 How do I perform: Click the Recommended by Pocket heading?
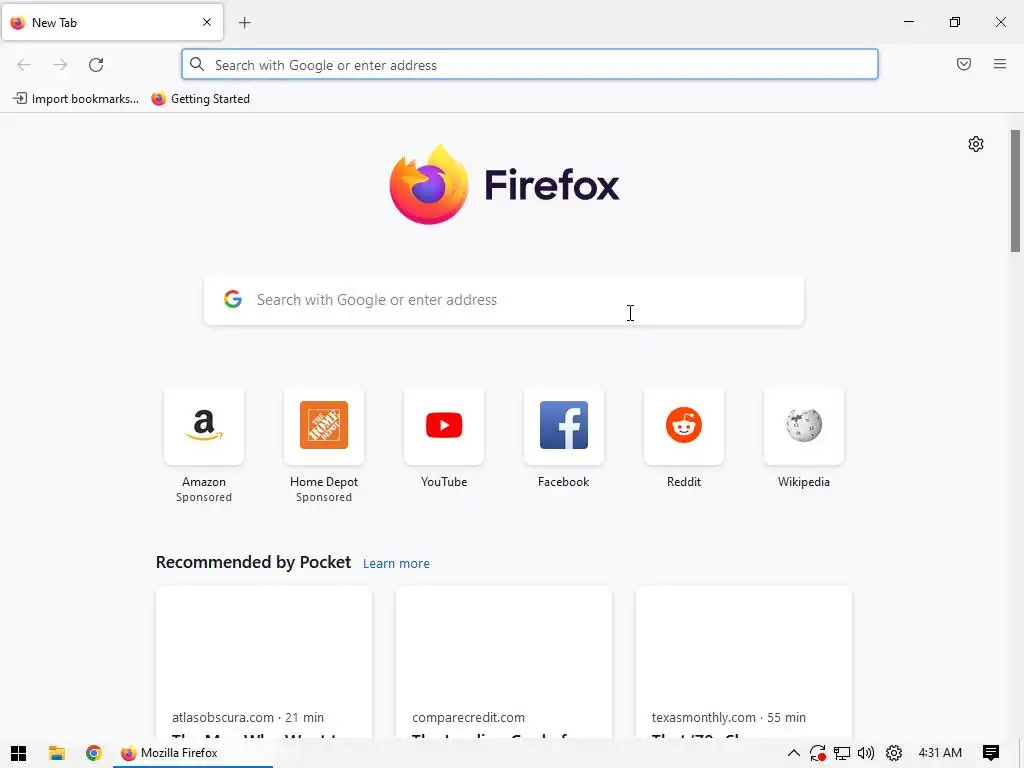pyautogui.click(x=253, y=562)
